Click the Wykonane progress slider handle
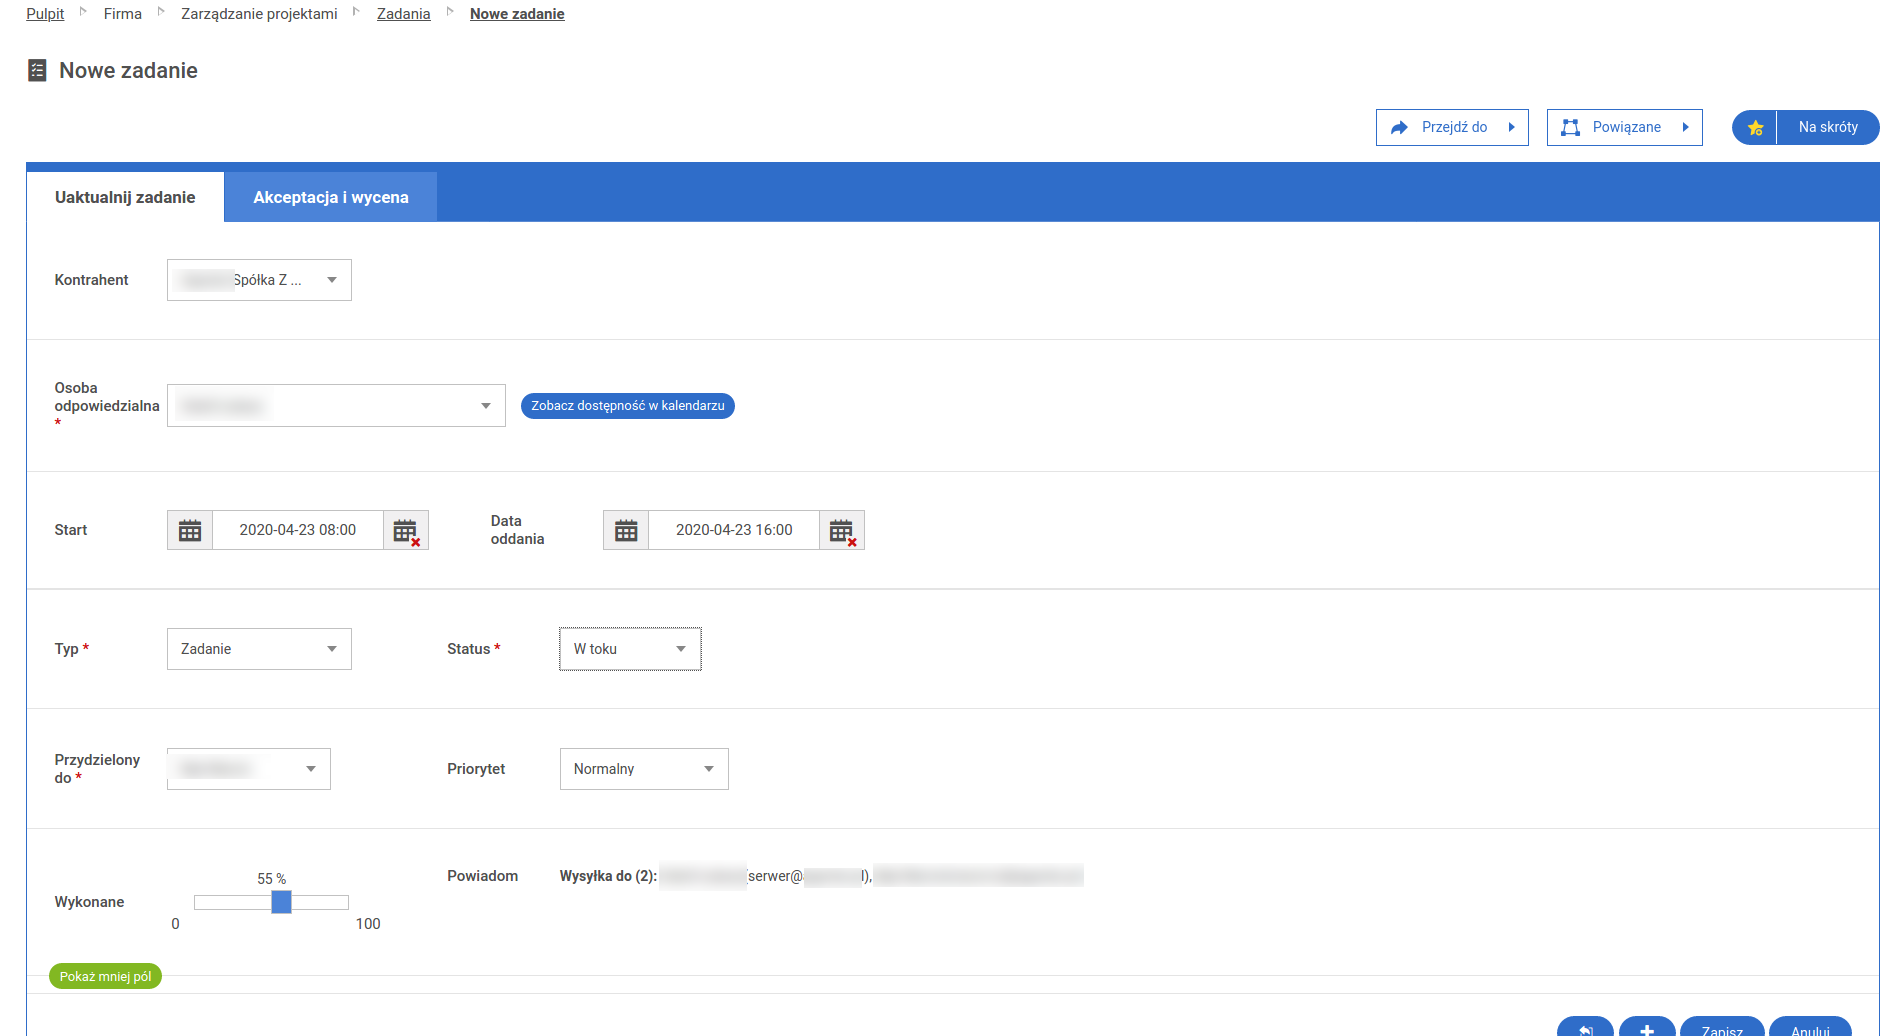This screenshot has width=1899, height=1036. point(281,902)
